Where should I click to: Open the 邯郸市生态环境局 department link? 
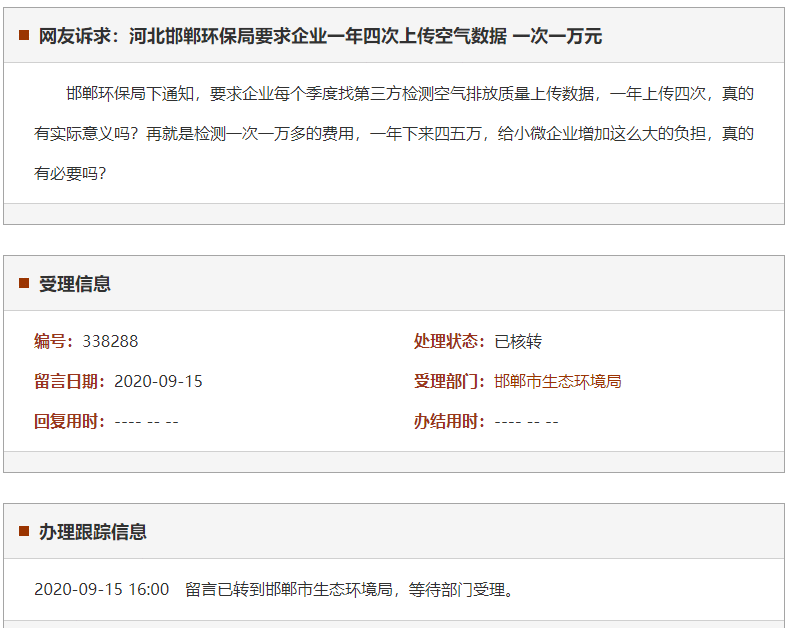coord(558,381)
